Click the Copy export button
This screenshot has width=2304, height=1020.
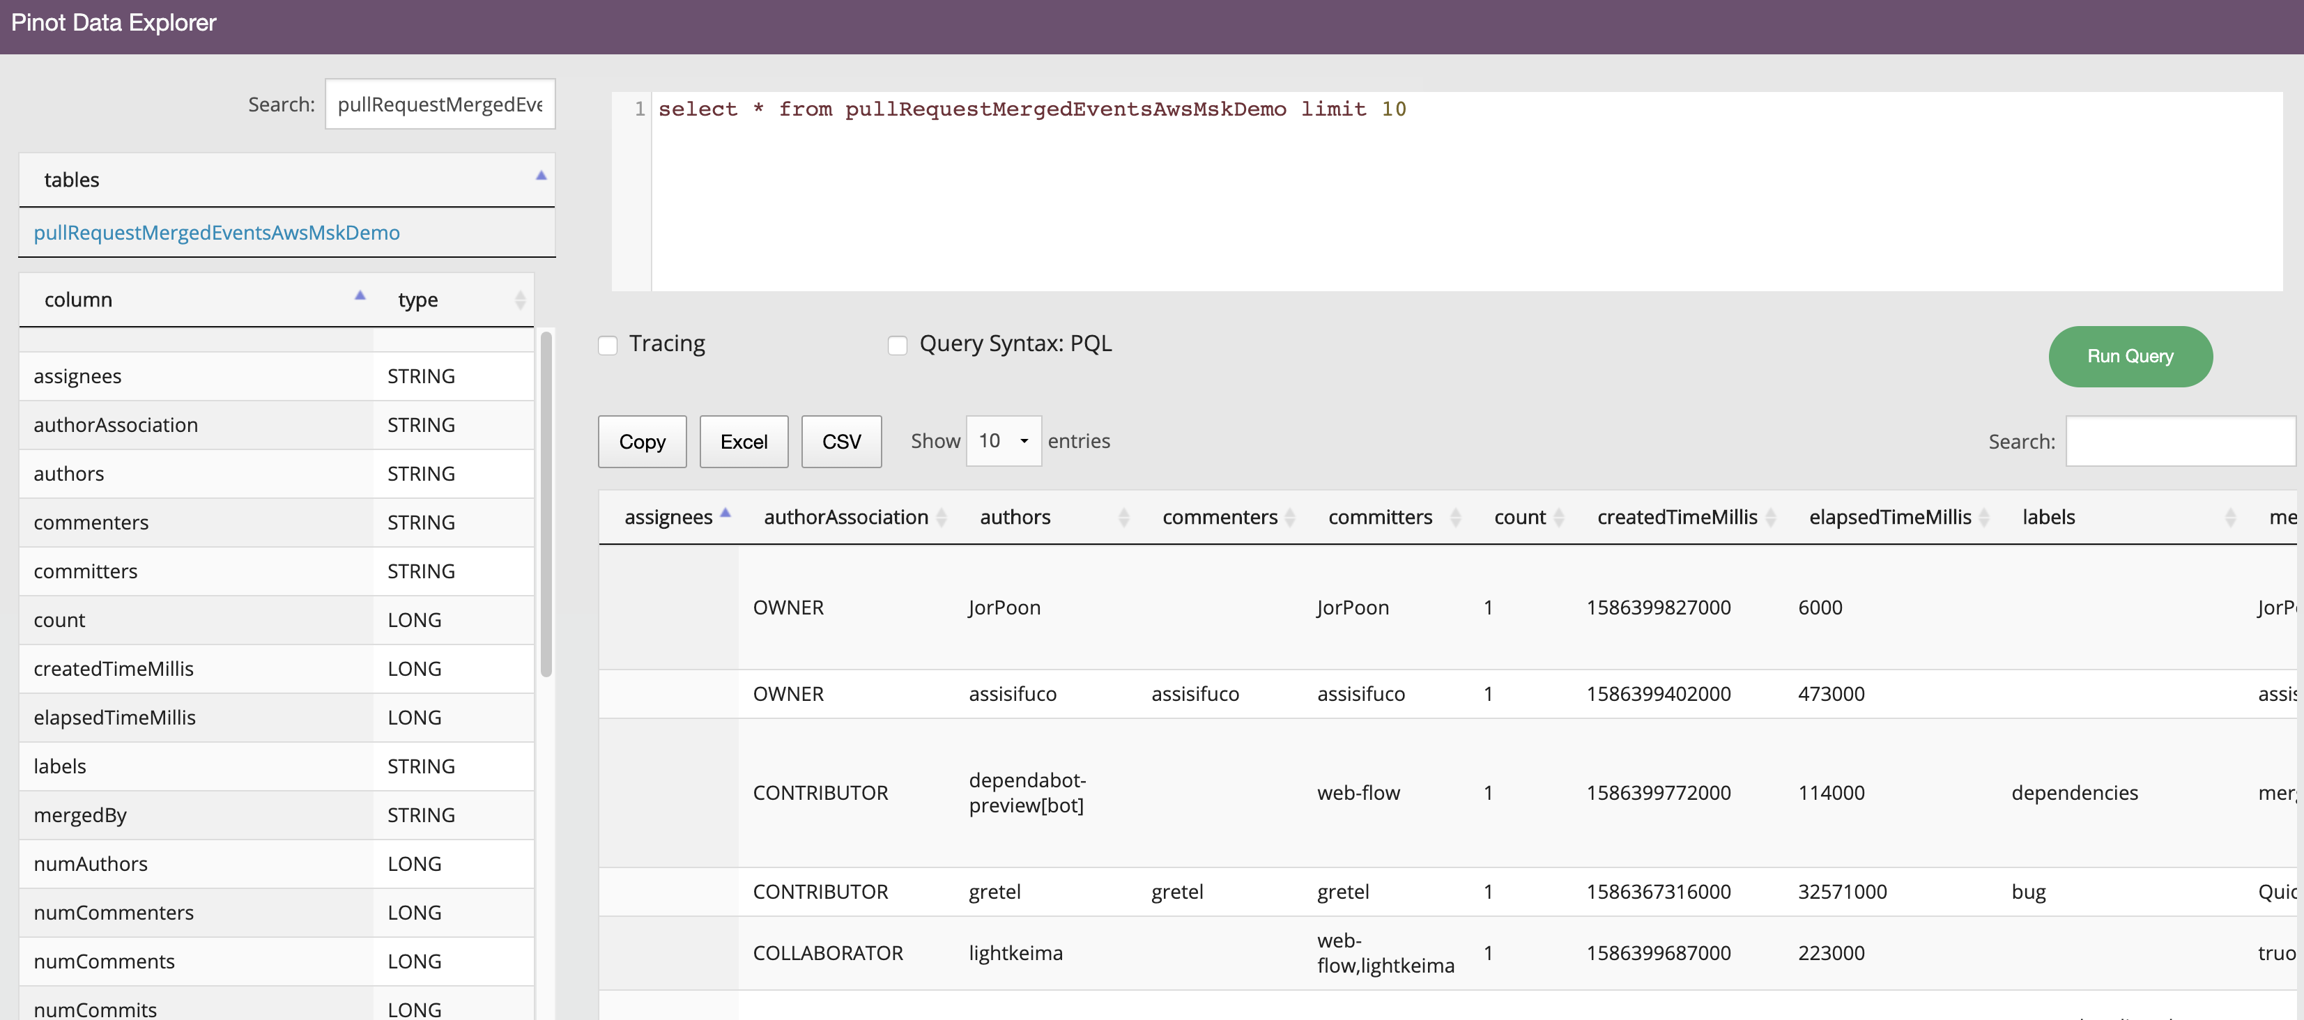point(642,441)
